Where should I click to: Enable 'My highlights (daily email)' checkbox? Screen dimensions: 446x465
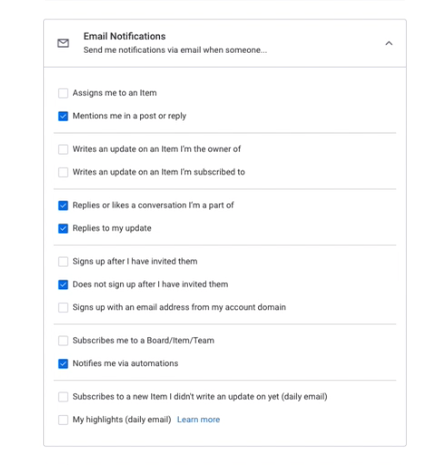click(63, 420)
